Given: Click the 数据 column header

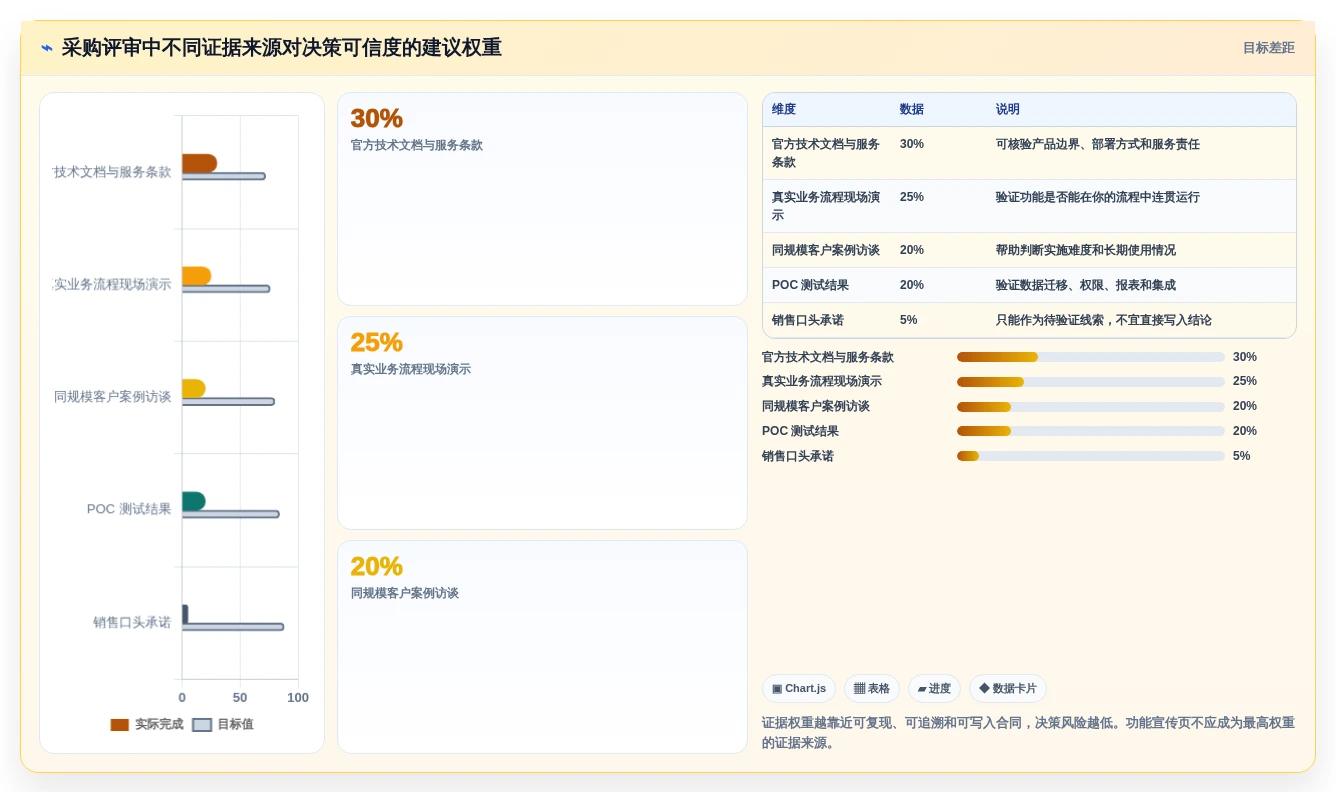Looking at the screenshot, I should click(x=912, y=109).
